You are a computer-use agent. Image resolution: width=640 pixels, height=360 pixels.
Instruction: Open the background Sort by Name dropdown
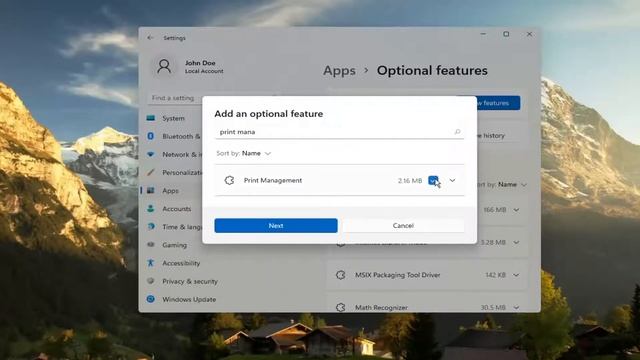tap(502, 184)
